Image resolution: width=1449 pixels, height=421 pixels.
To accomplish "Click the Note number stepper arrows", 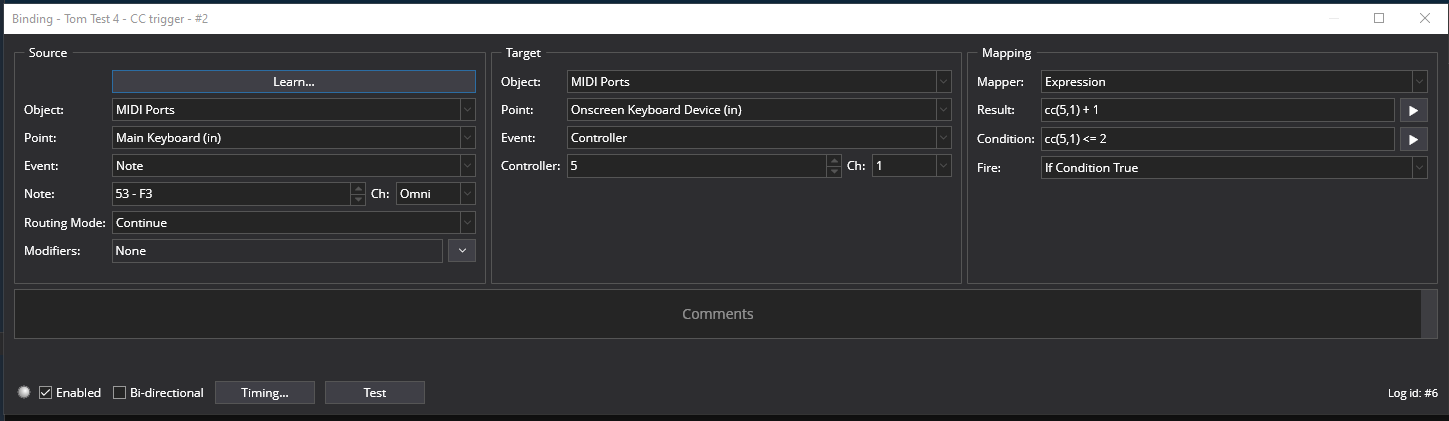I will coord(358,194).
